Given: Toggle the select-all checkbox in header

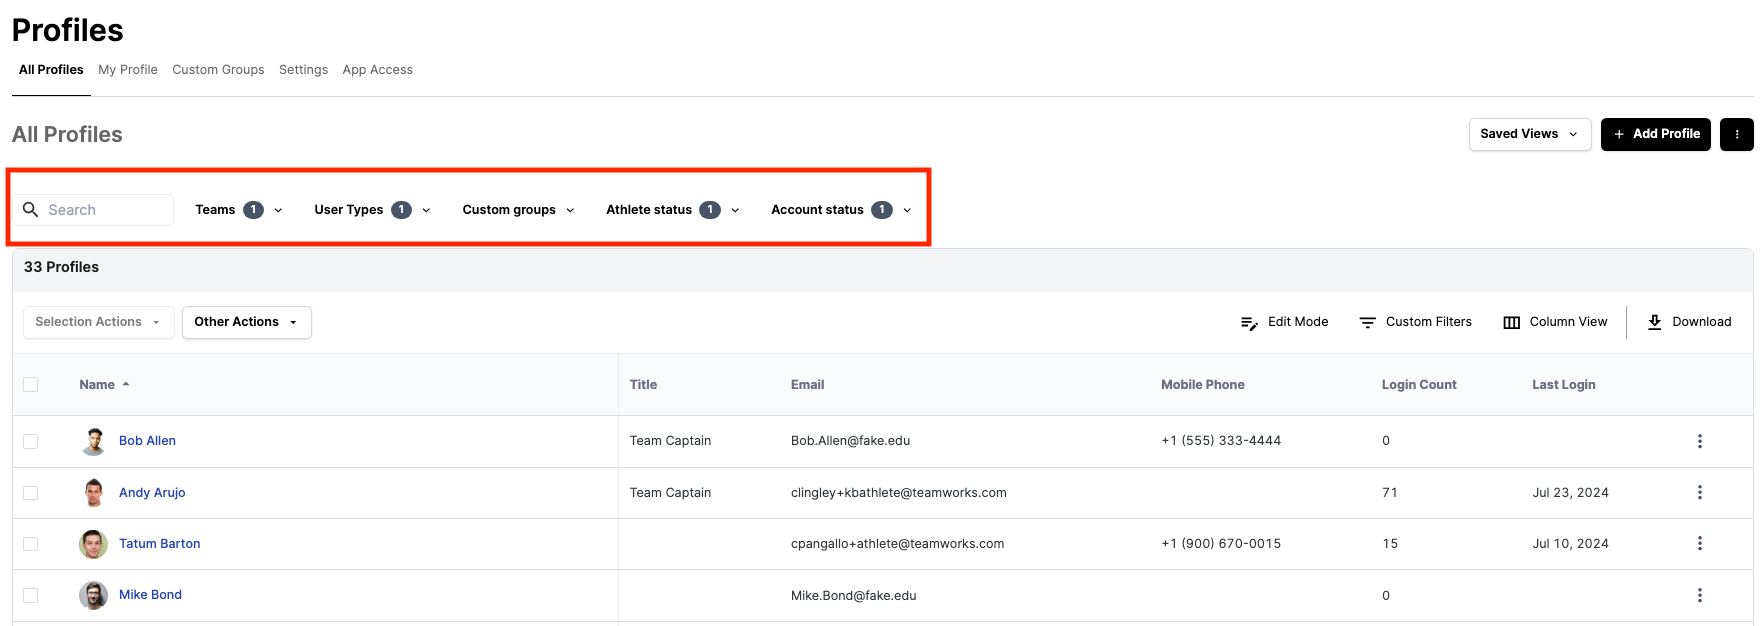Looking at the screenshot, I should [x=31, y=385].
